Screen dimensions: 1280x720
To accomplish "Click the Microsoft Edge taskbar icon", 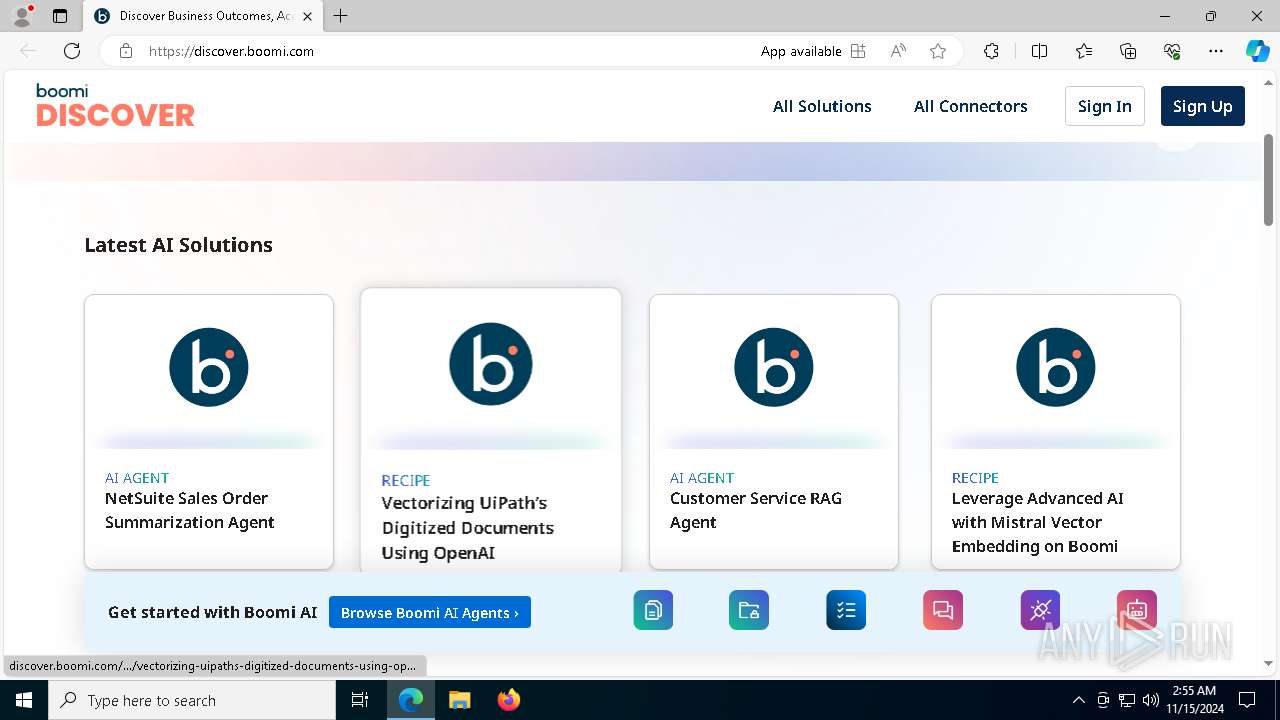I will 411,700.
